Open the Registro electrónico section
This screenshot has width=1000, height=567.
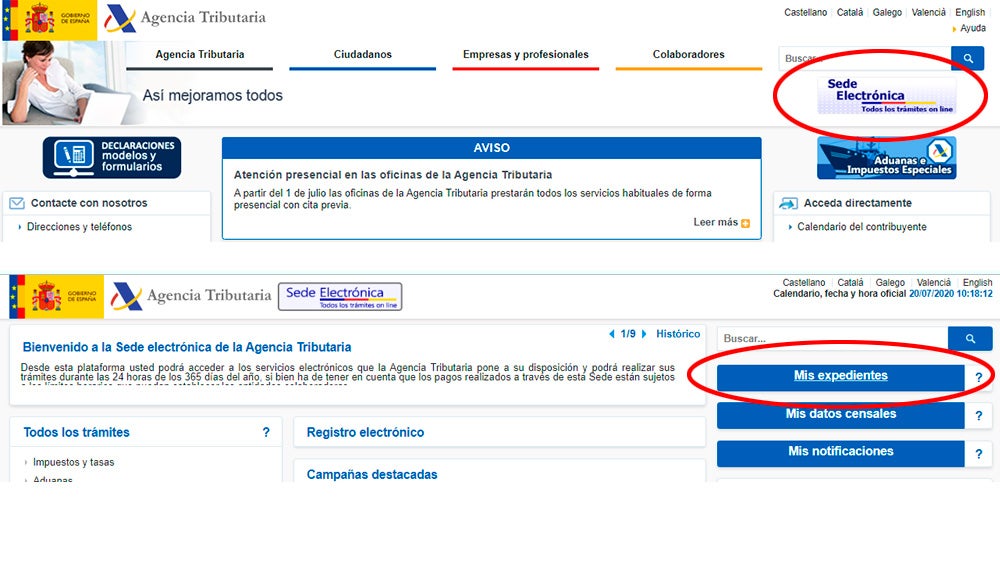click(x=365, y=432)
